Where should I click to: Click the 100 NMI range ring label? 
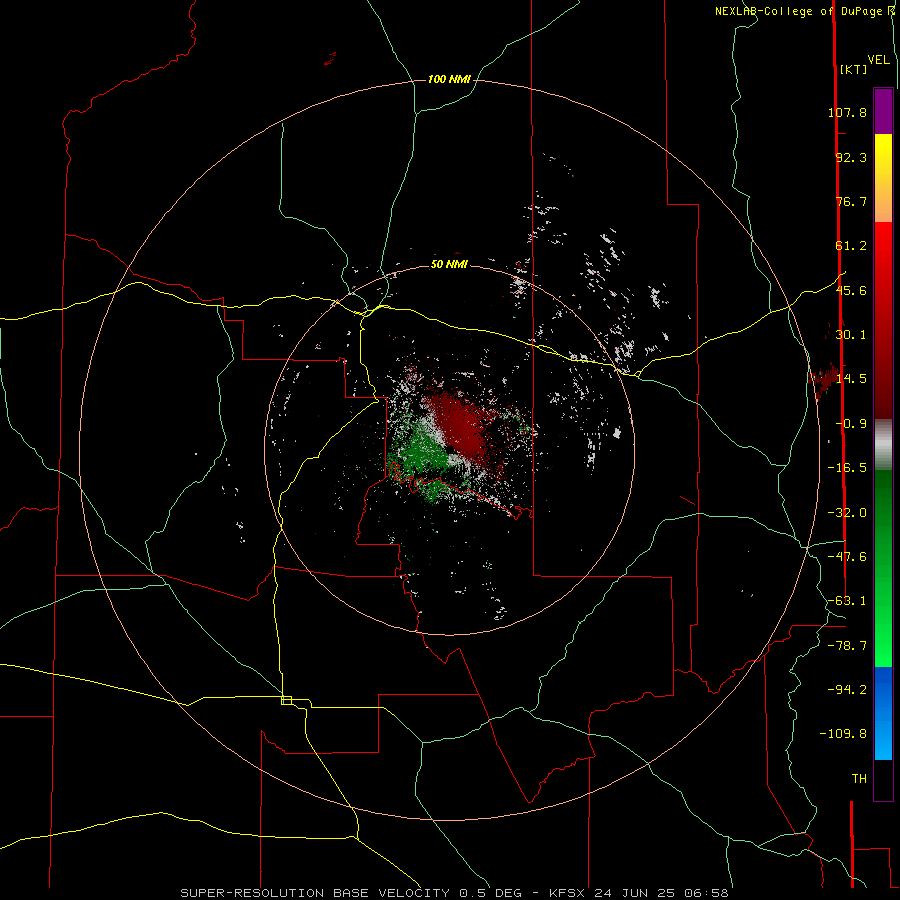tap(449, 79)
